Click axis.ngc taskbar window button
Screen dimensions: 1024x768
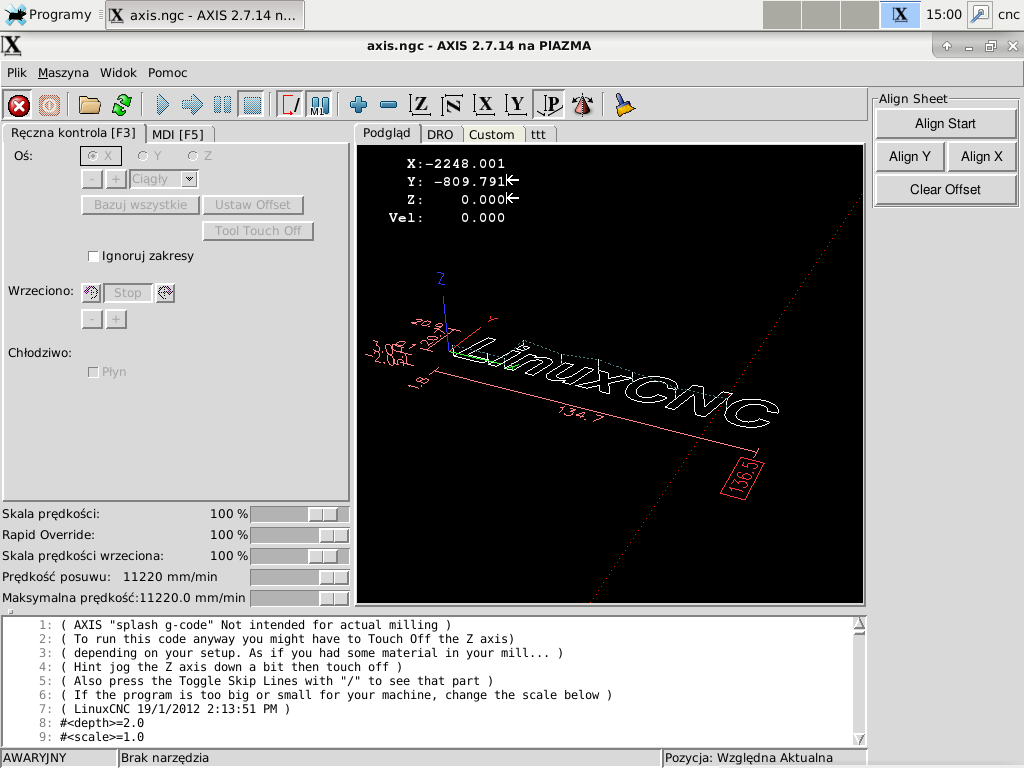pyautogui.click(x=204, y=15)
